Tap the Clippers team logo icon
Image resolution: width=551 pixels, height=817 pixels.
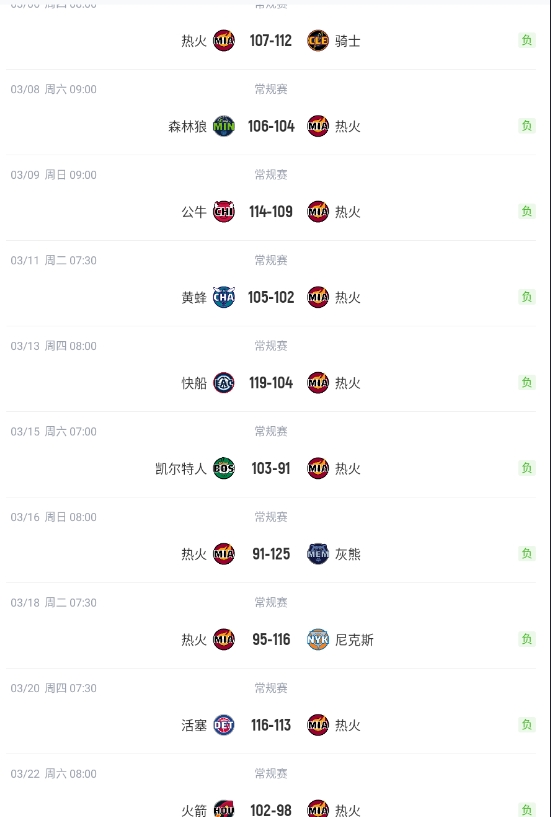224,383
